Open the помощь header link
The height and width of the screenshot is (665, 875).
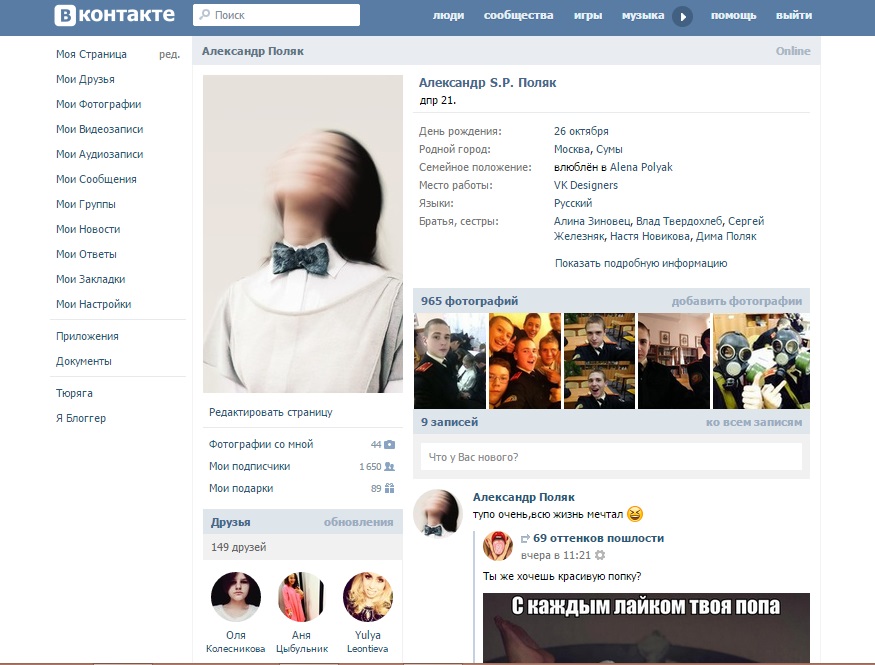733,16
